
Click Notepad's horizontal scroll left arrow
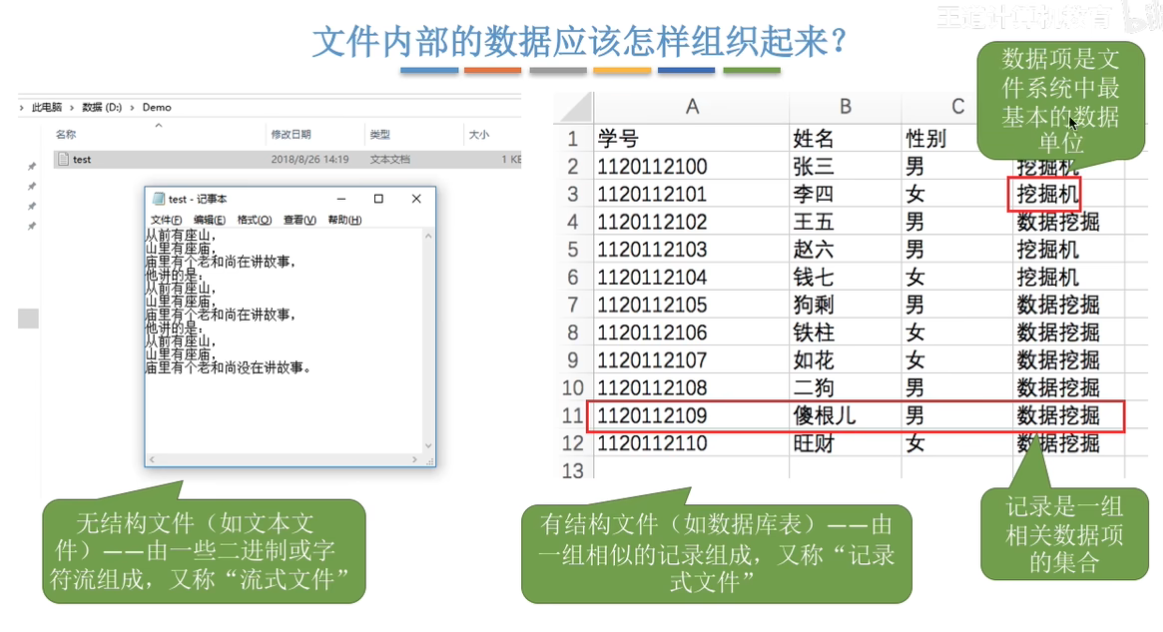point(151,459)
